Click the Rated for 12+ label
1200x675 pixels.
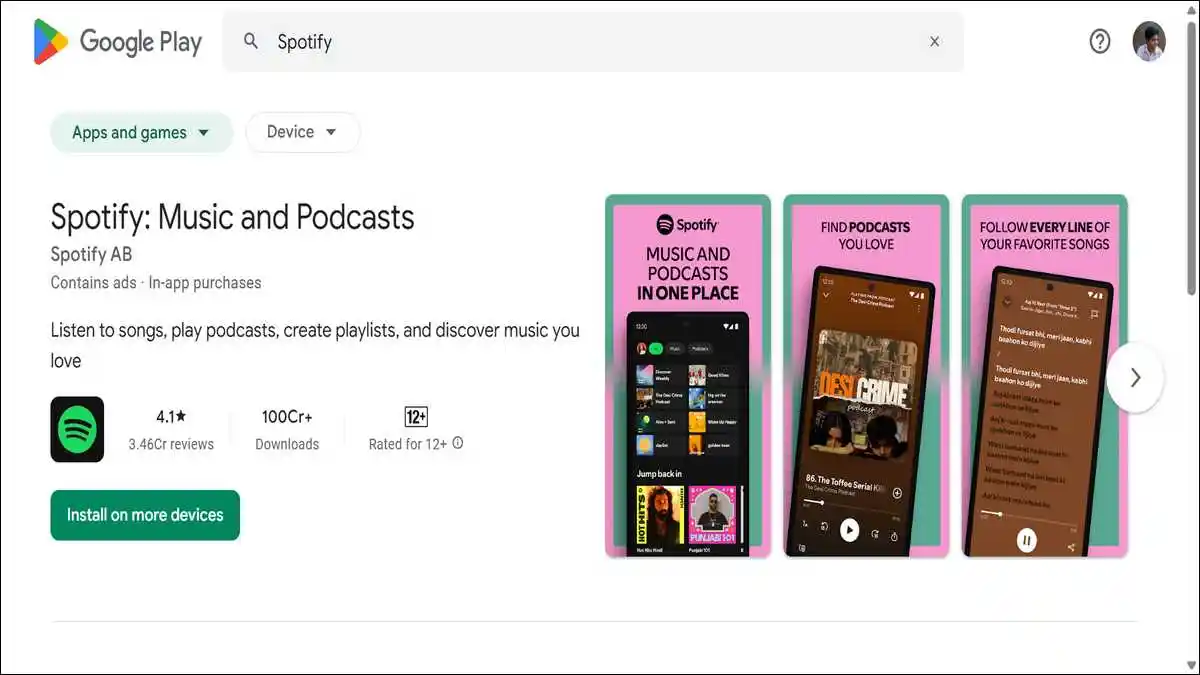408,444
